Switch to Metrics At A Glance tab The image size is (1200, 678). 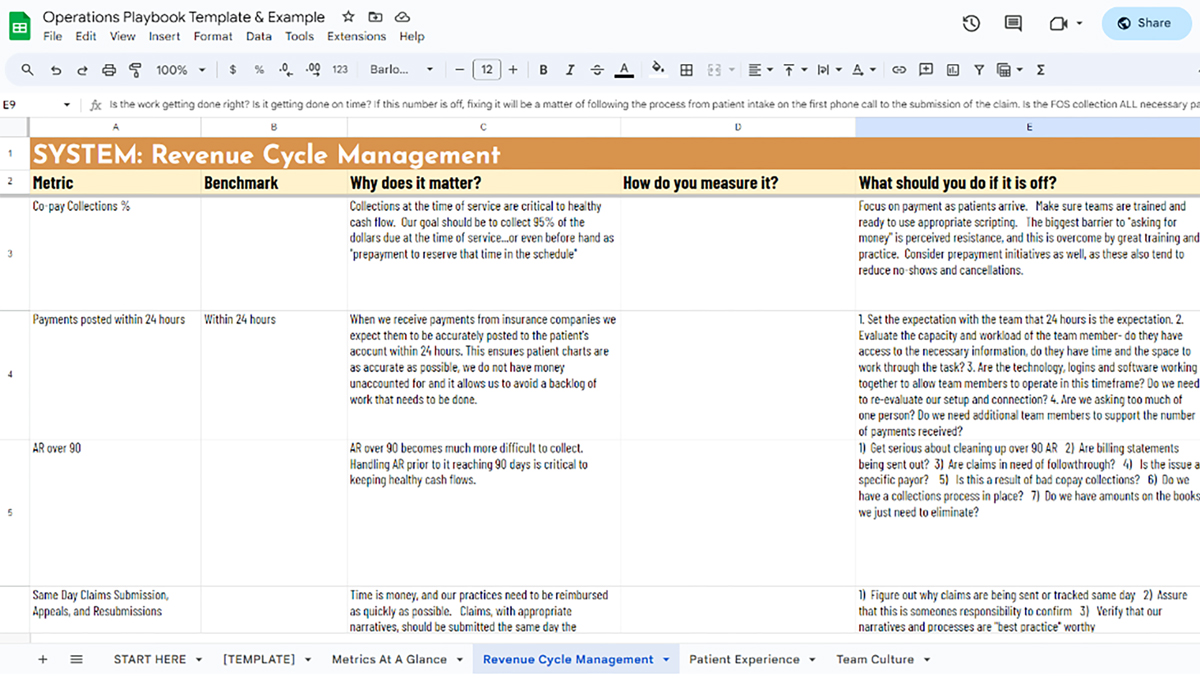397,659
